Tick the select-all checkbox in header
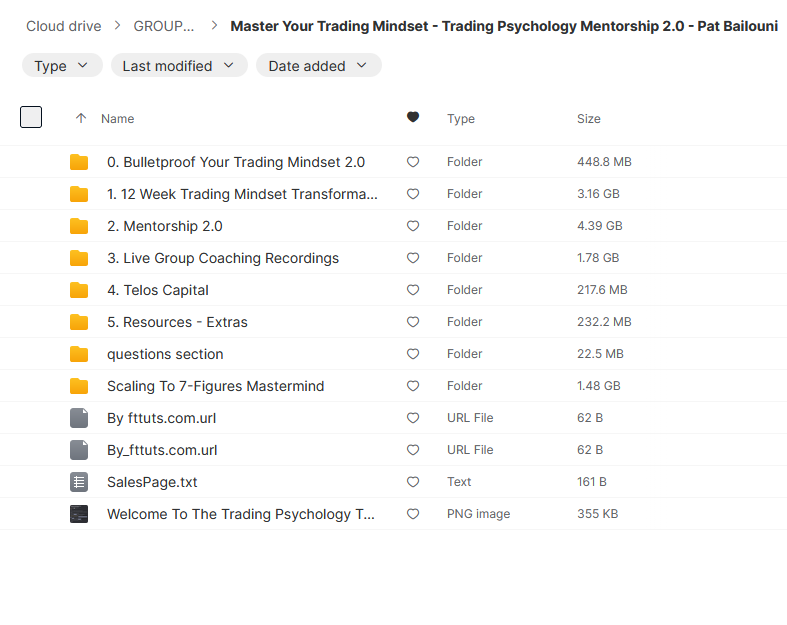Image resolution: width=787 pixels, height=625 pixels. point(31,117)
